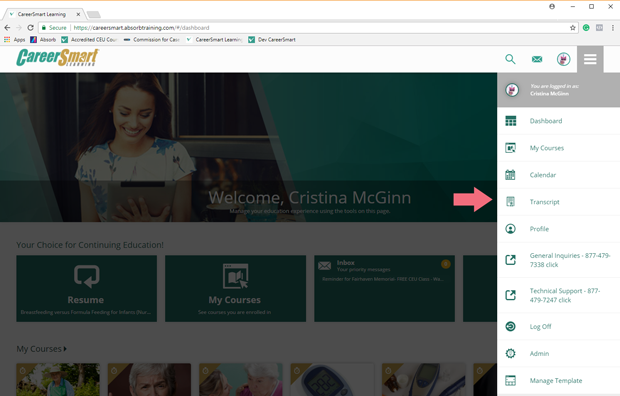This screenshot has width=620, height=396.
Task: Open Commission for Case bookmark
Action: [152, 40]
